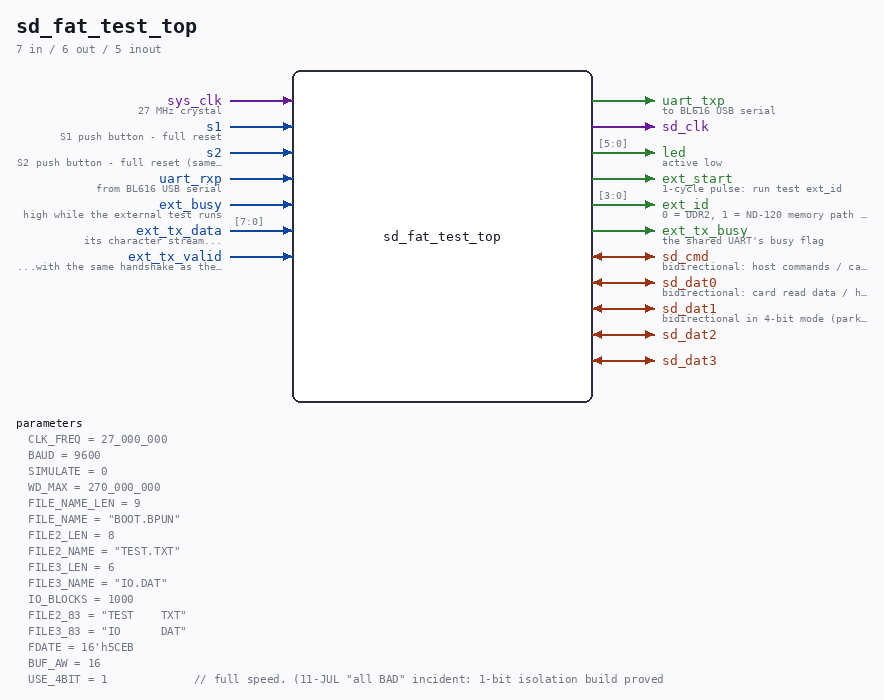Select the '7 in / 6 out / 5 inout' summary
This screenshot has width=884, height=700.
(x=89, y=49)
